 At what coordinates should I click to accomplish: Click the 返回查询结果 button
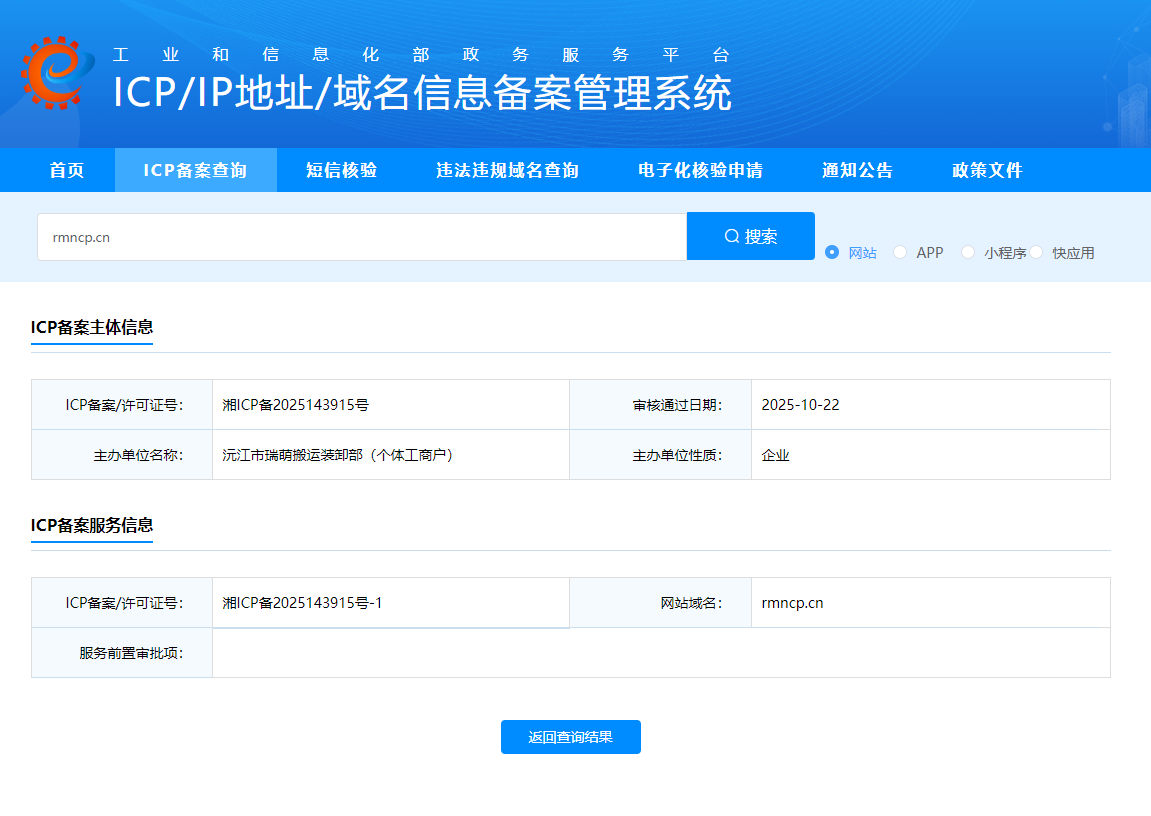[570, 737]
